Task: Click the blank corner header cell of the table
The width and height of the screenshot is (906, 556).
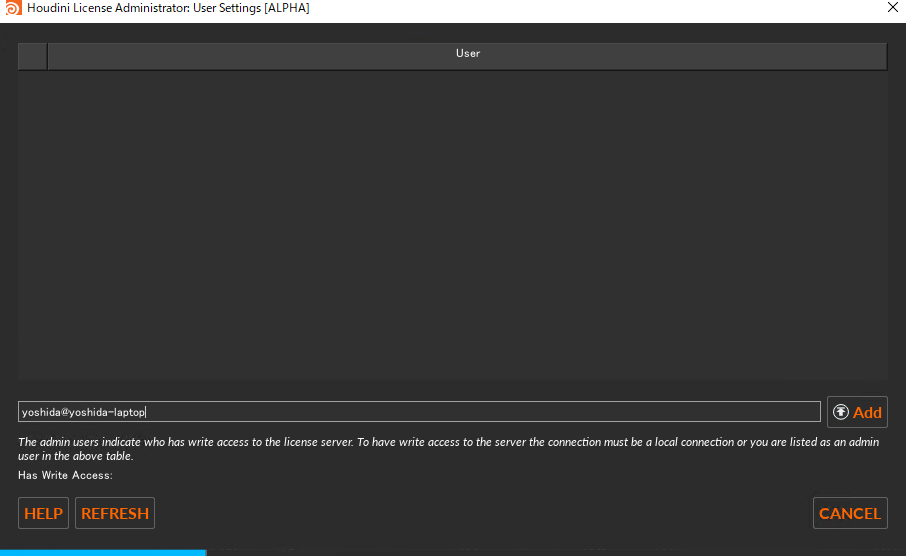Action: pyautogui.click(x=32, y=56)
